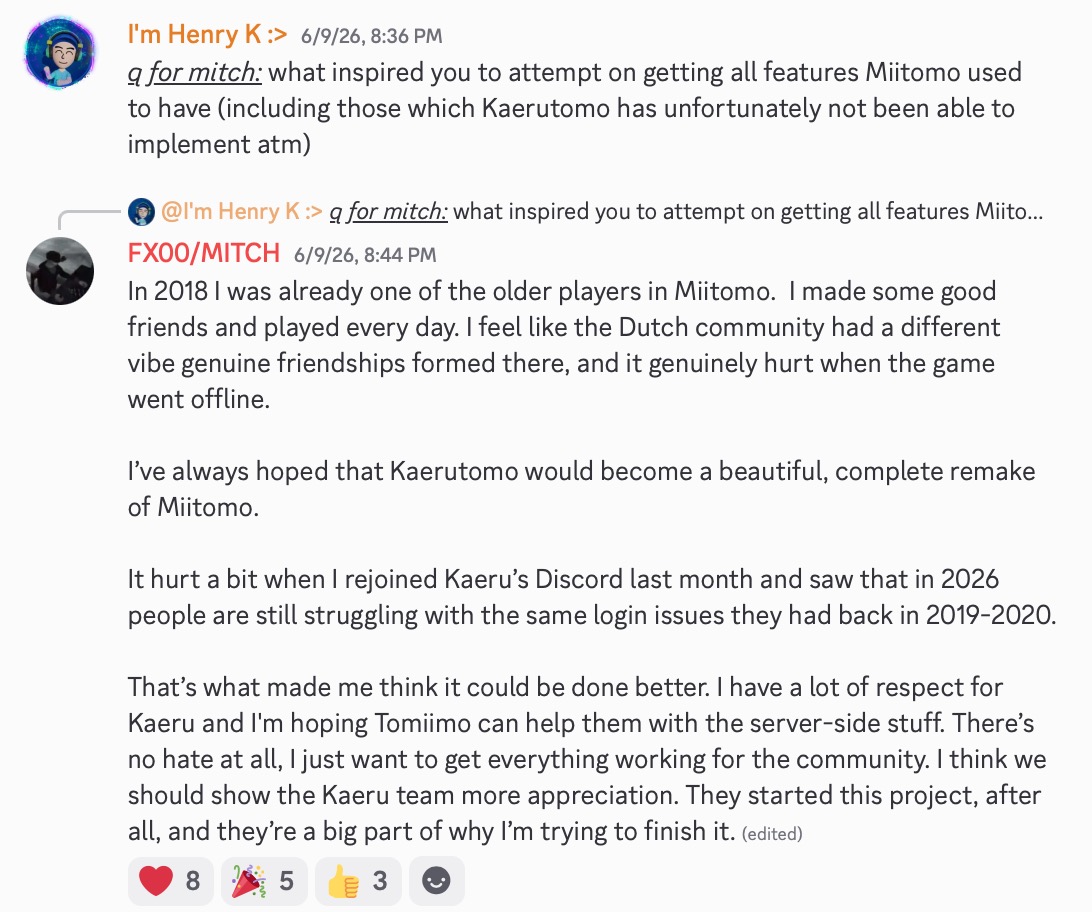Toggle the thumbs up reaction

(x=357, y=881)
